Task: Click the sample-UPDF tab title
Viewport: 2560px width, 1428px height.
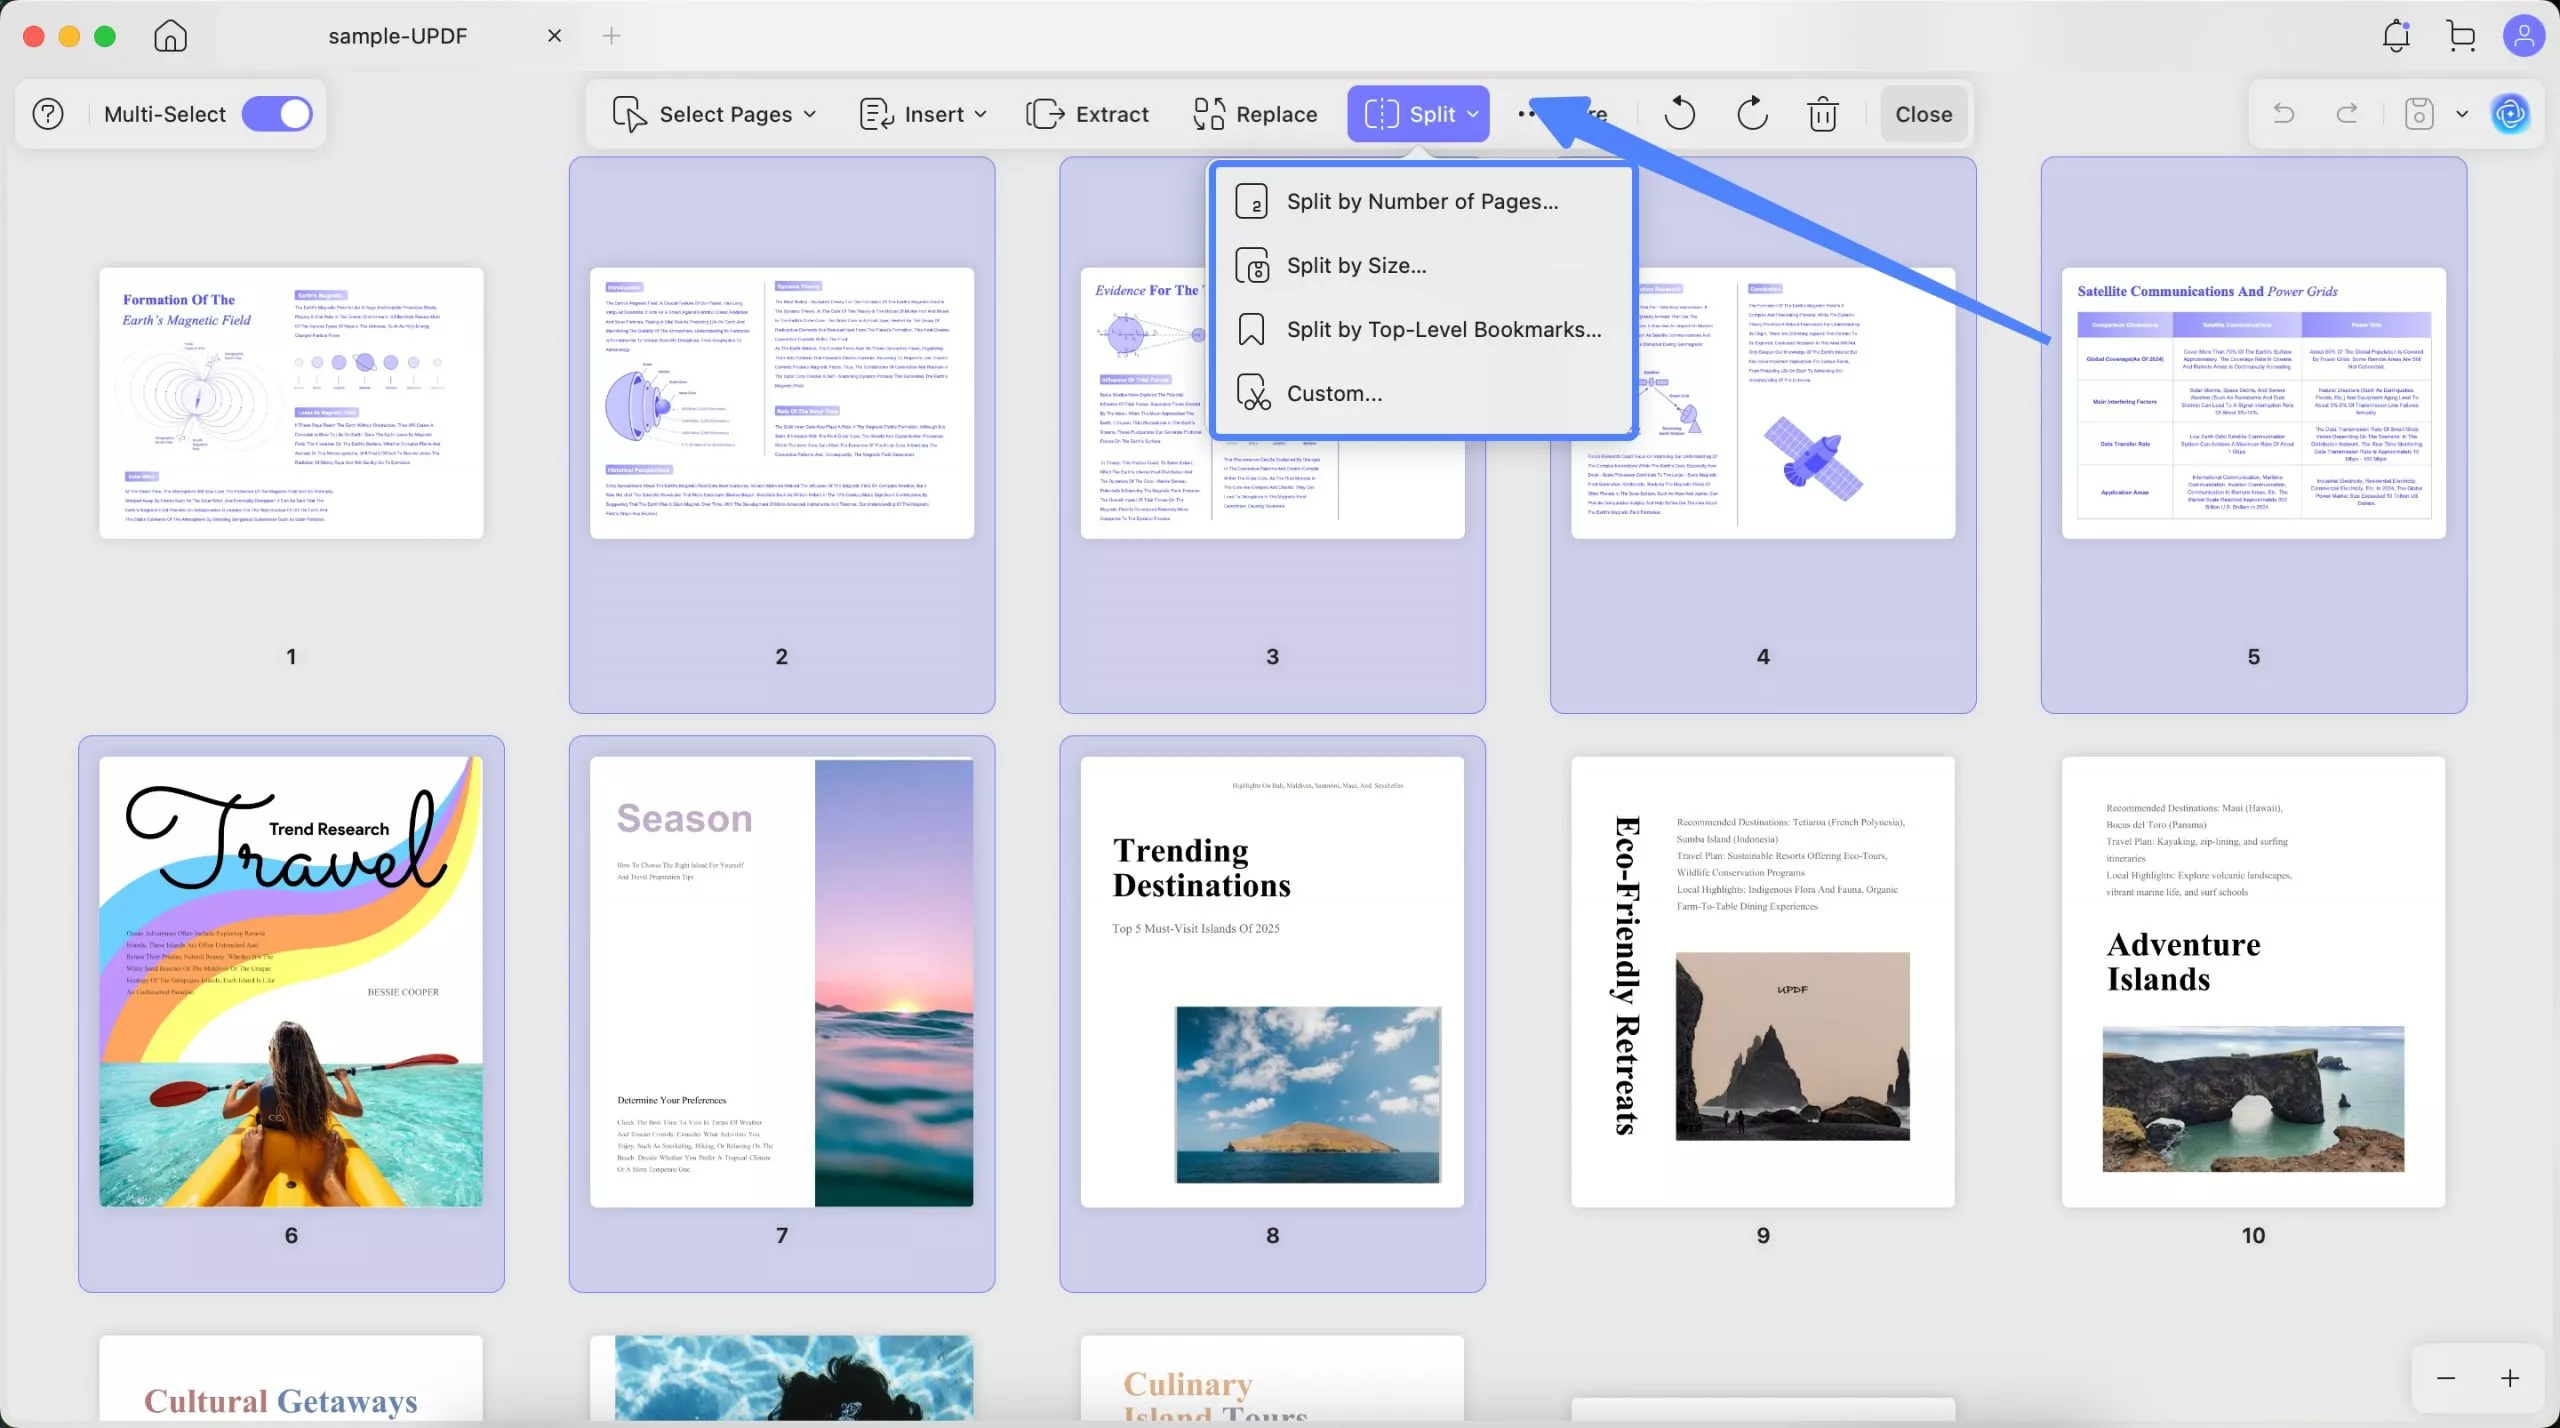Action: 397,36
